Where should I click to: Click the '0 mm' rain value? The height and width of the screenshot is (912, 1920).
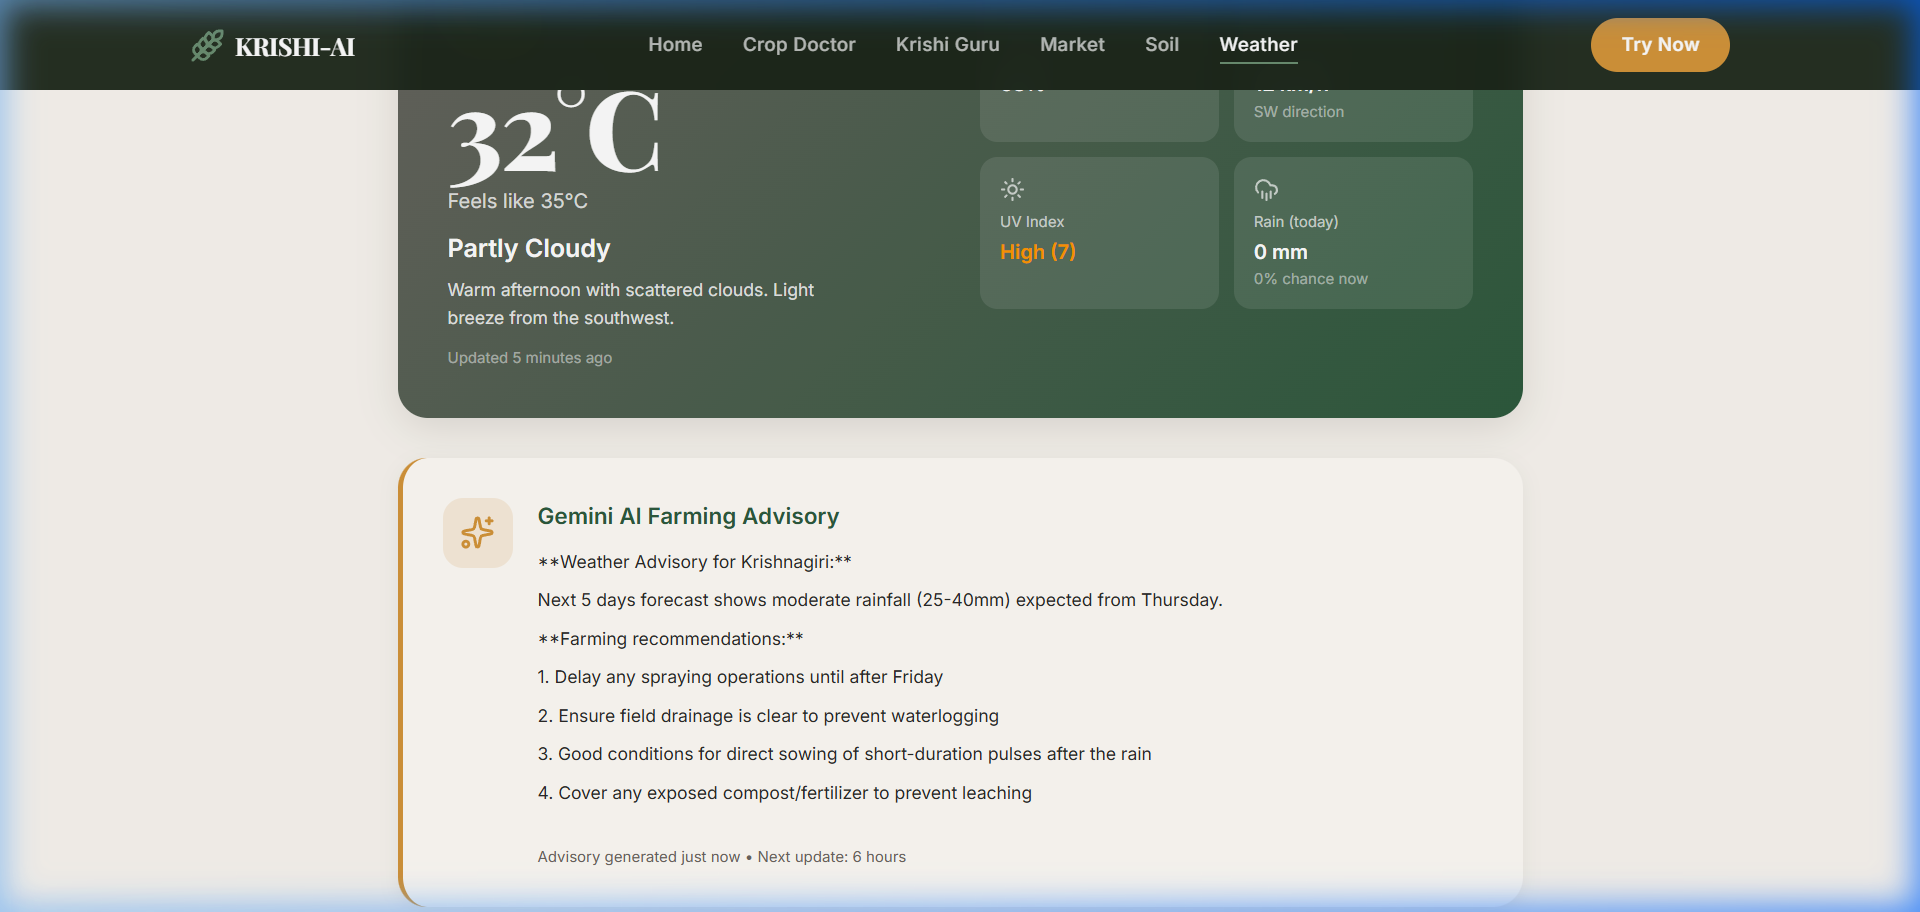[x=1281, y=252]
